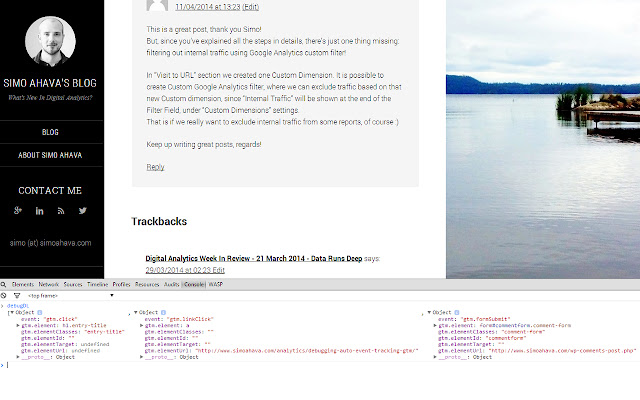Click gtm.elementTarget: undefined line

click(65, 344)
